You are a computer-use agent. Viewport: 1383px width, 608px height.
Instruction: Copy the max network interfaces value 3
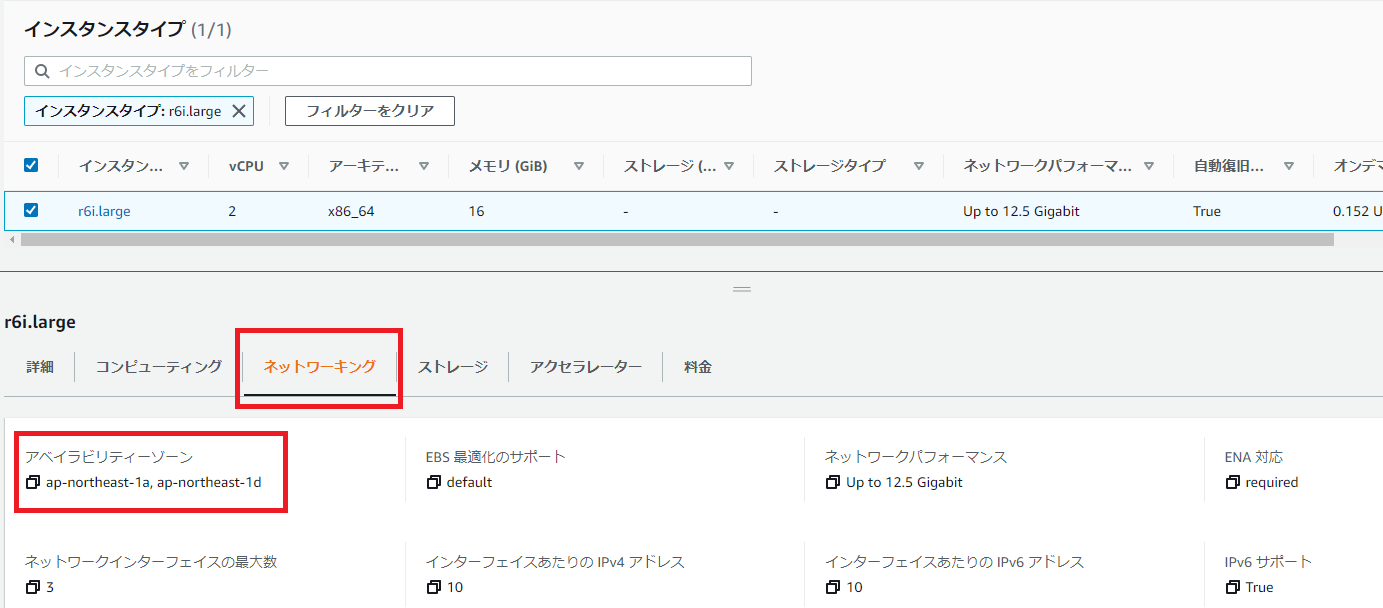coord(33,588)
